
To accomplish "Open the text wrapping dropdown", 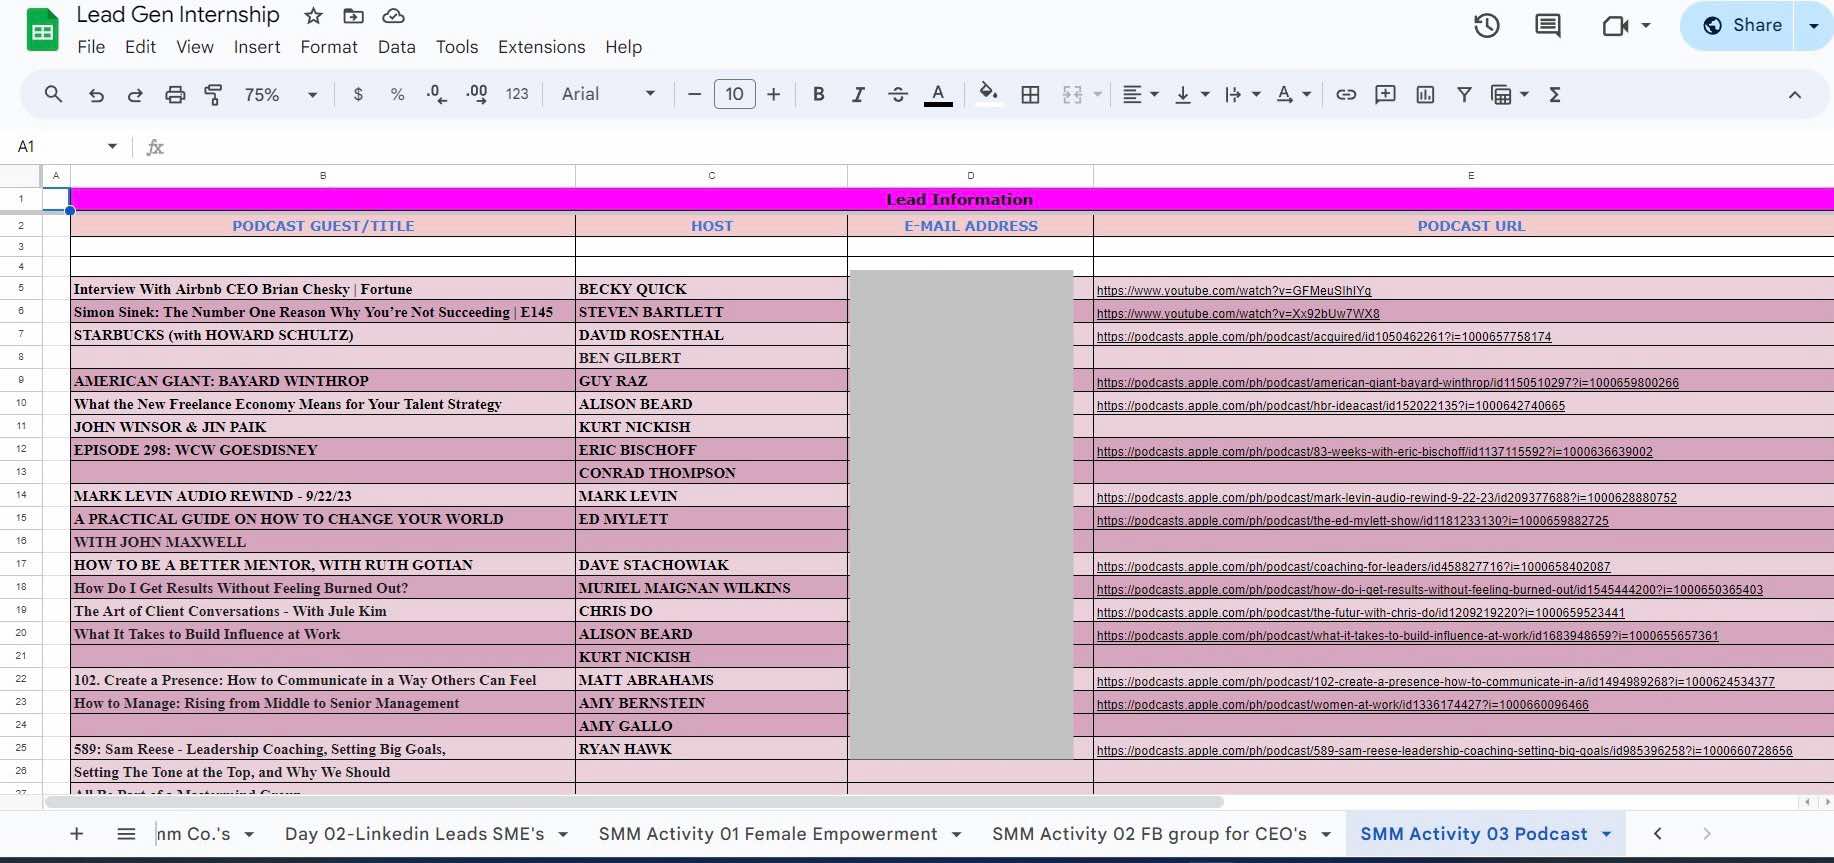I will tap(1243, 95).
